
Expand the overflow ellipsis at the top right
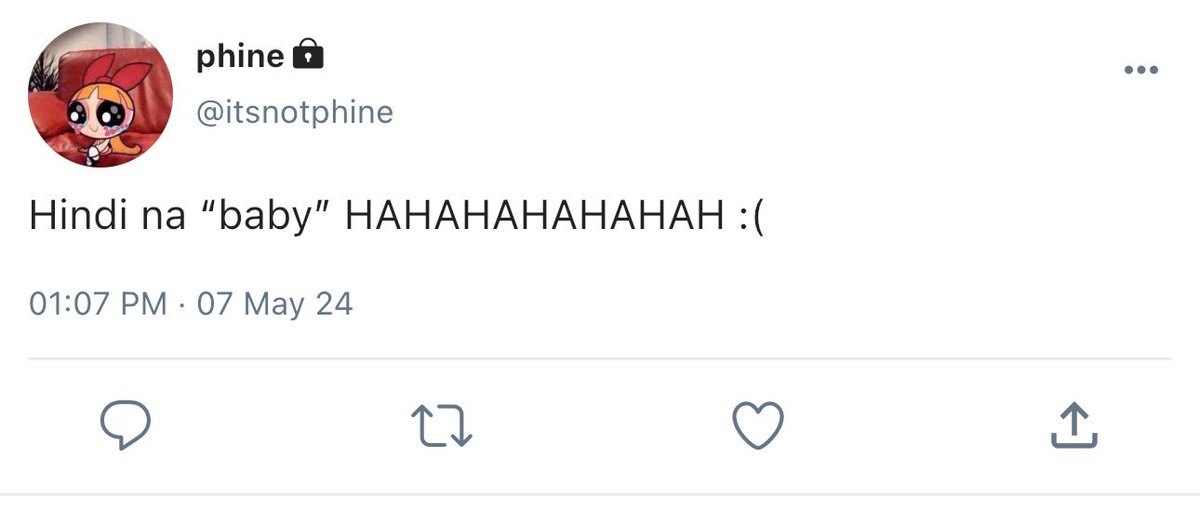(x=1141, y=70)
